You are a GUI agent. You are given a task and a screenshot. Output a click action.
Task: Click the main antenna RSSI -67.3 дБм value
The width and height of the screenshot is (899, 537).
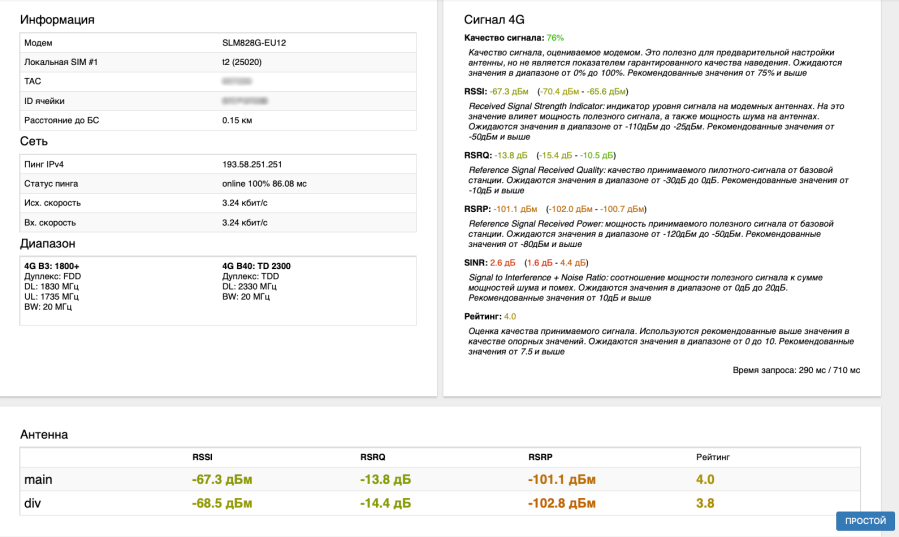pyautogui.click(x=222, y=480)
